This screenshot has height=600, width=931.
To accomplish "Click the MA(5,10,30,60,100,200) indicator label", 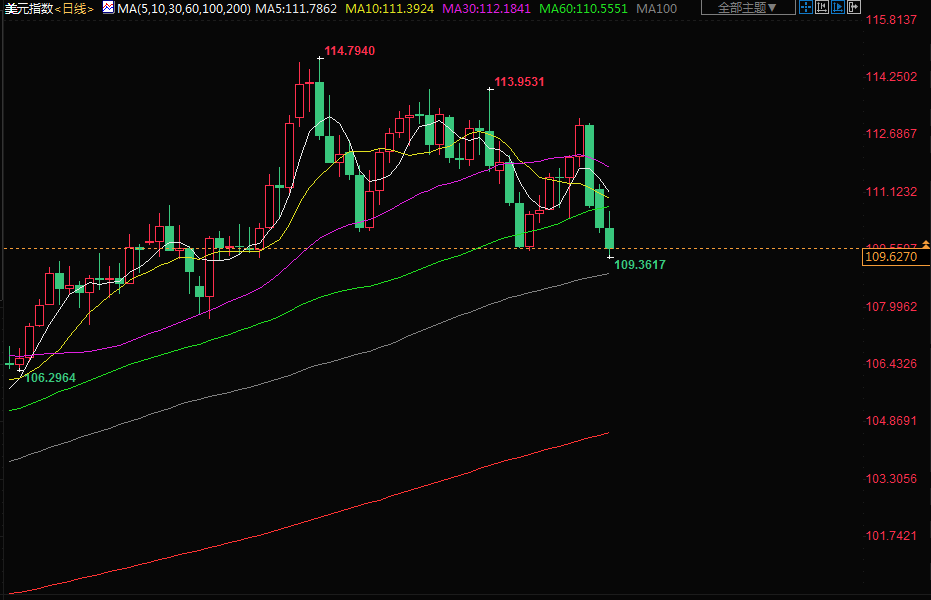I will point(182,8).
